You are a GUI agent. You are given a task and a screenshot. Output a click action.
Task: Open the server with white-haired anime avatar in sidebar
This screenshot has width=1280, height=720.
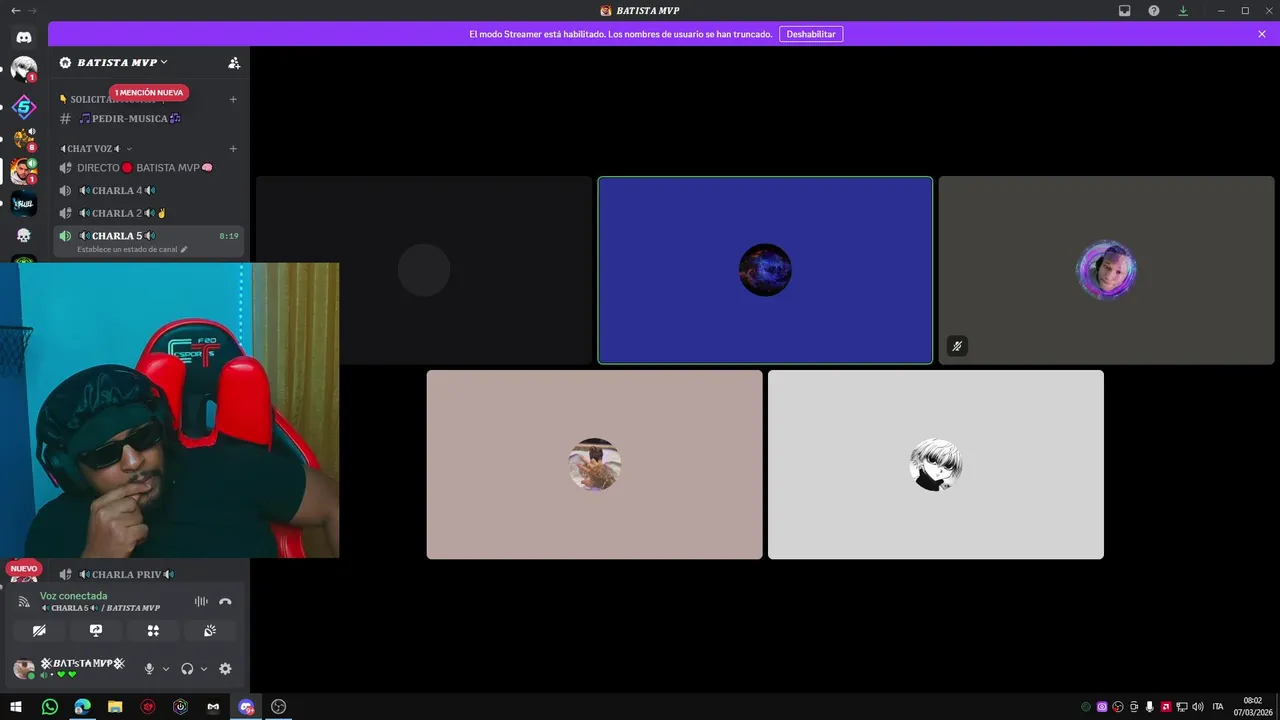tap(24, 68)
